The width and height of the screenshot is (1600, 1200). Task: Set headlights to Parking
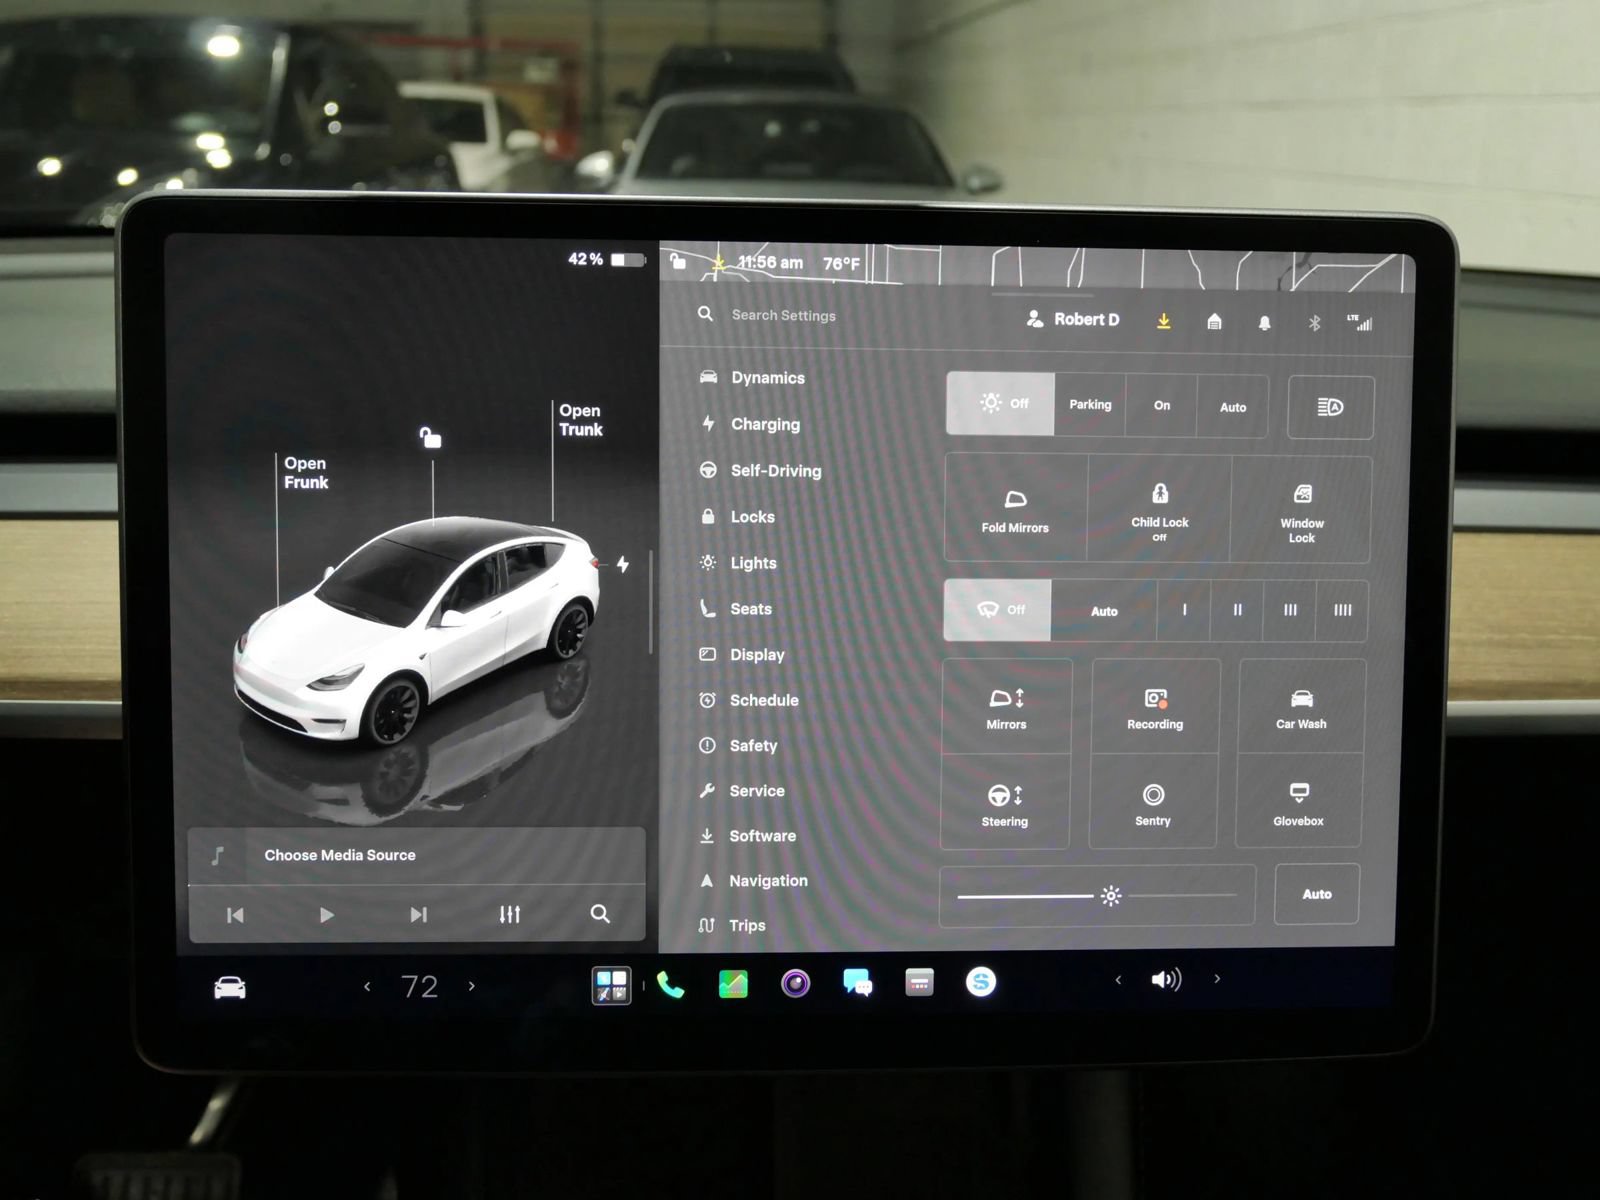(1090, 405)
